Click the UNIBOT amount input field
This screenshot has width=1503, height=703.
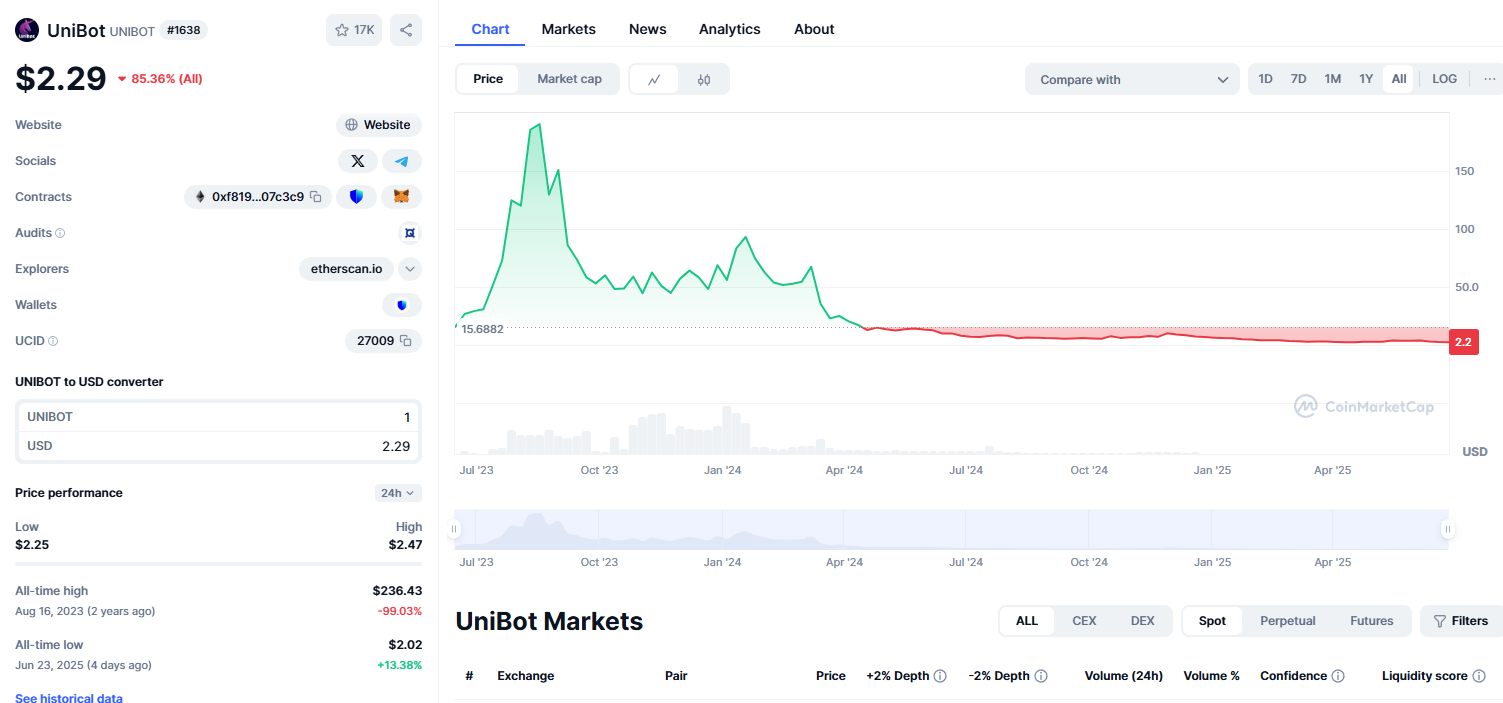218,417
